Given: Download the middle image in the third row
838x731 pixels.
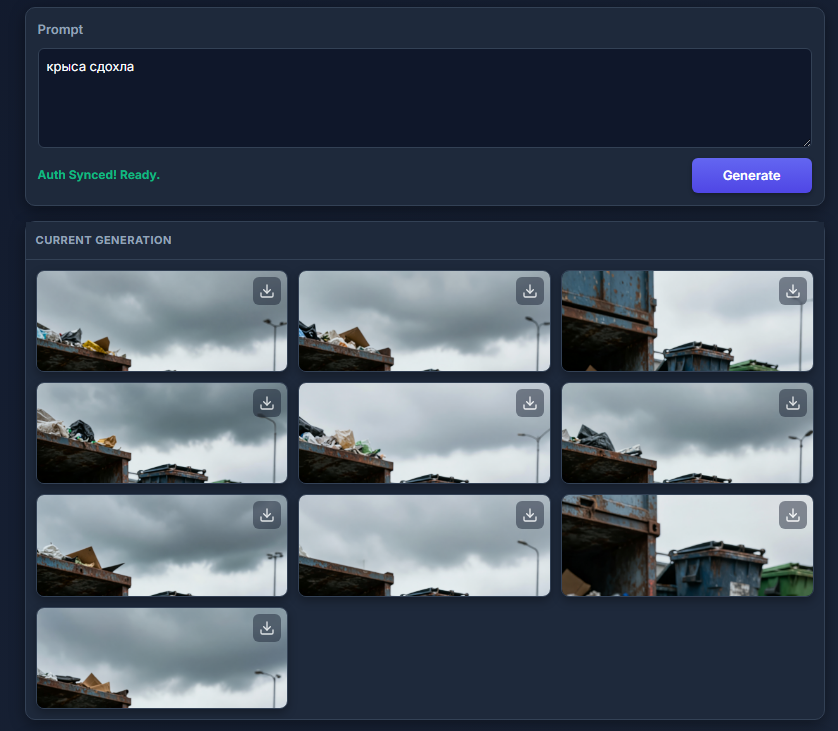Looking at the screenshot, I should click(x=530, y=515).
